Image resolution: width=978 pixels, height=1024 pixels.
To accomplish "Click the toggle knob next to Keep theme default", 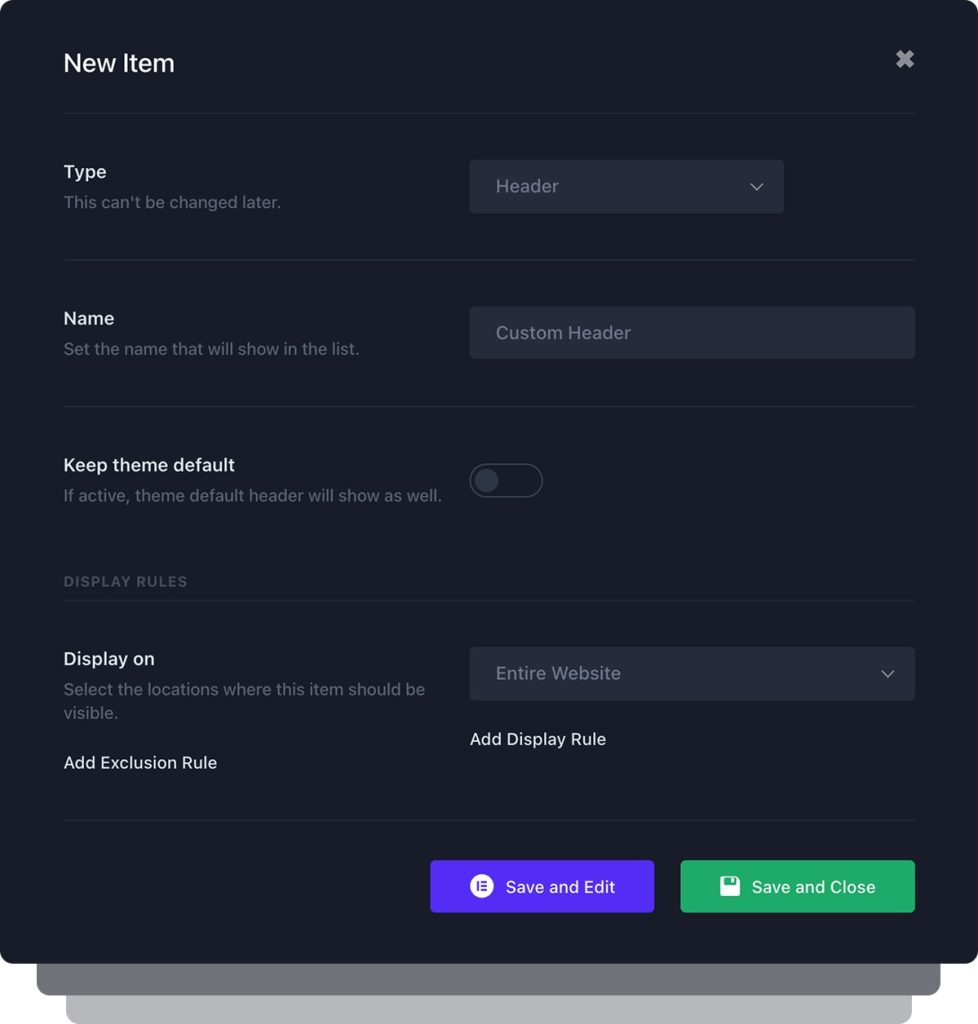I will [x=489, y=480].
